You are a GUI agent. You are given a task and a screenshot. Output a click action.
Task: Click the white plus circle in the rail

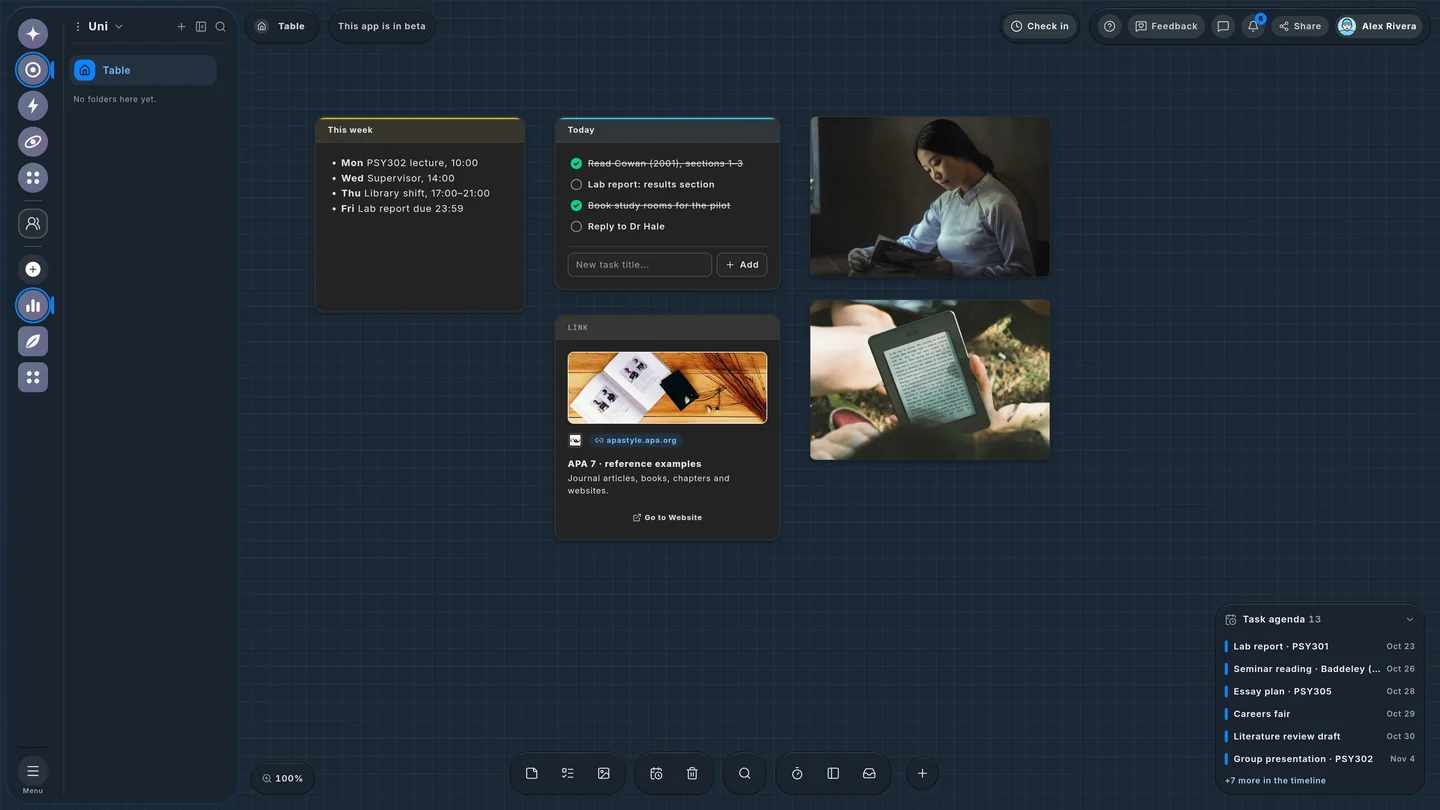(33, 269)
